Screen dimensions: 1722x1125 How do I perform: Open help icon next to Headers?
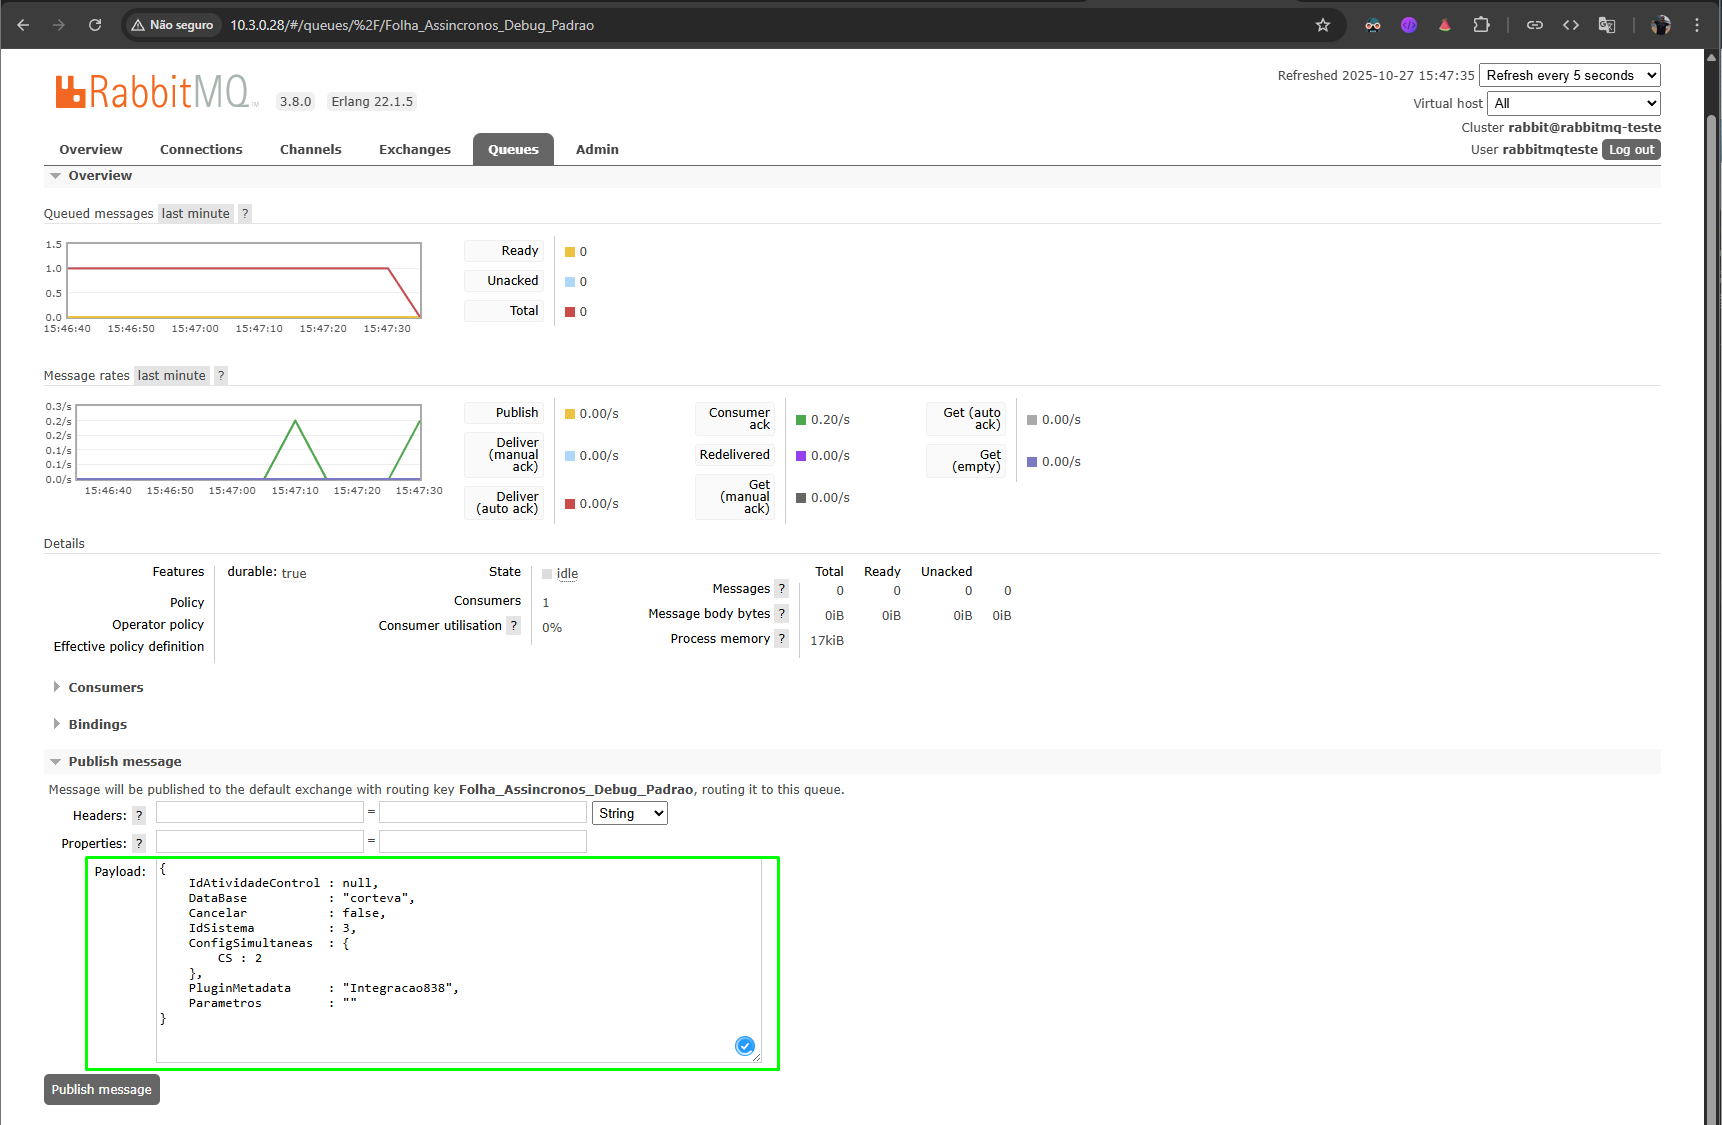point(139,815)
